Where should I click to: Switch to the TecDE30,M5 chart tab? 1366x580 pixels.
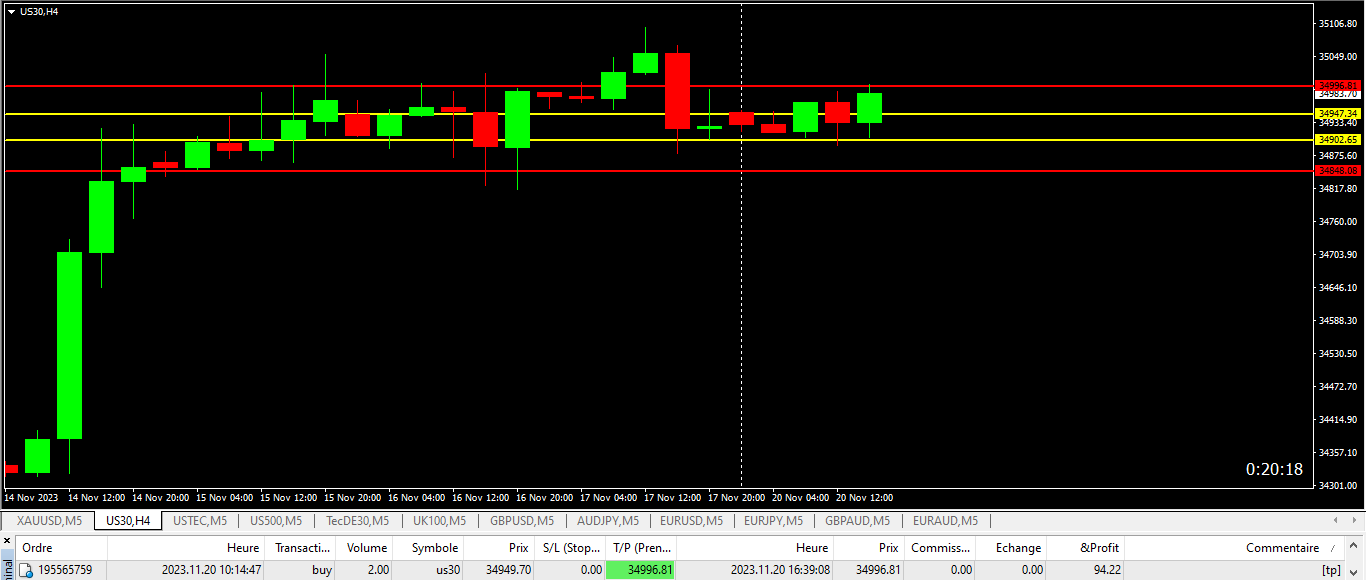357,521
